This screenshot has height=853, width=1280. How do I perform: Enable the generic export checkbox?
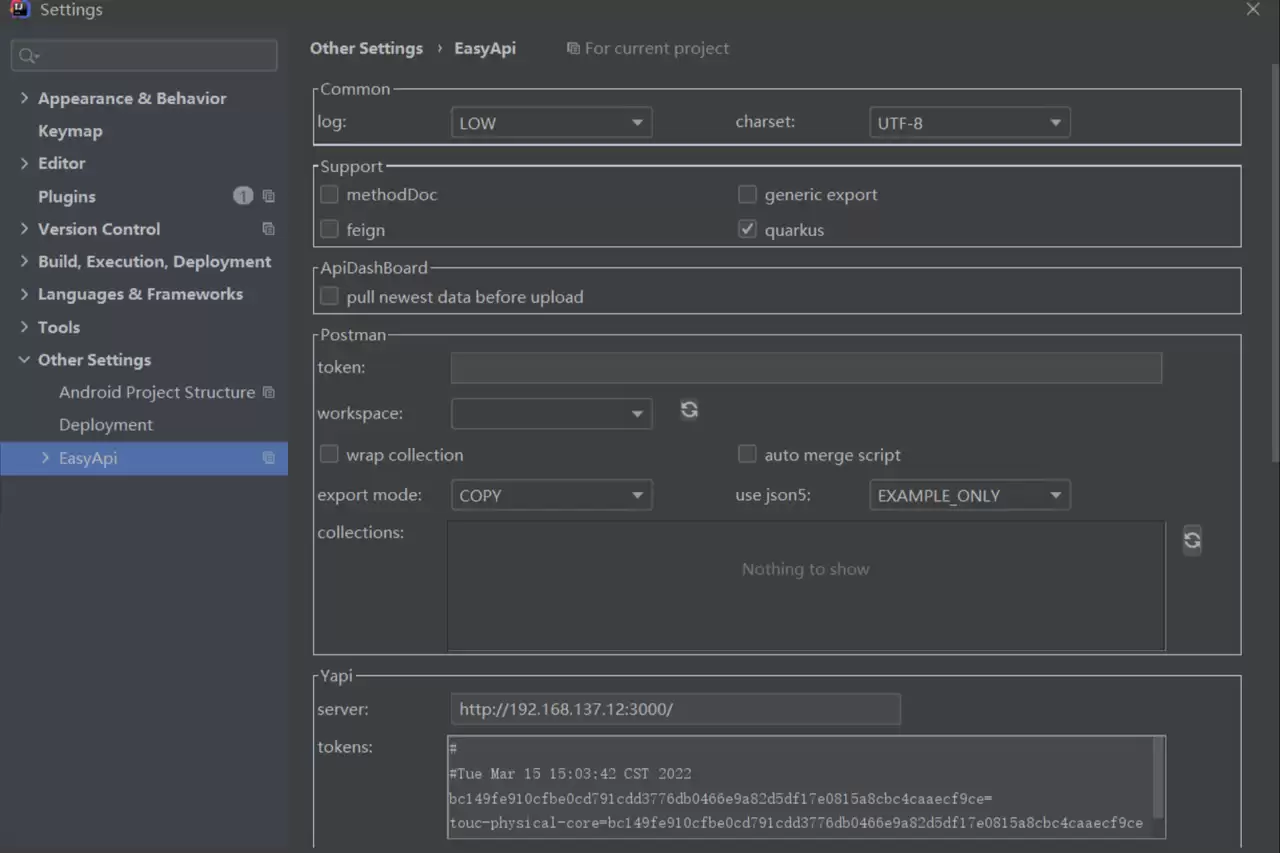[747, 194]
